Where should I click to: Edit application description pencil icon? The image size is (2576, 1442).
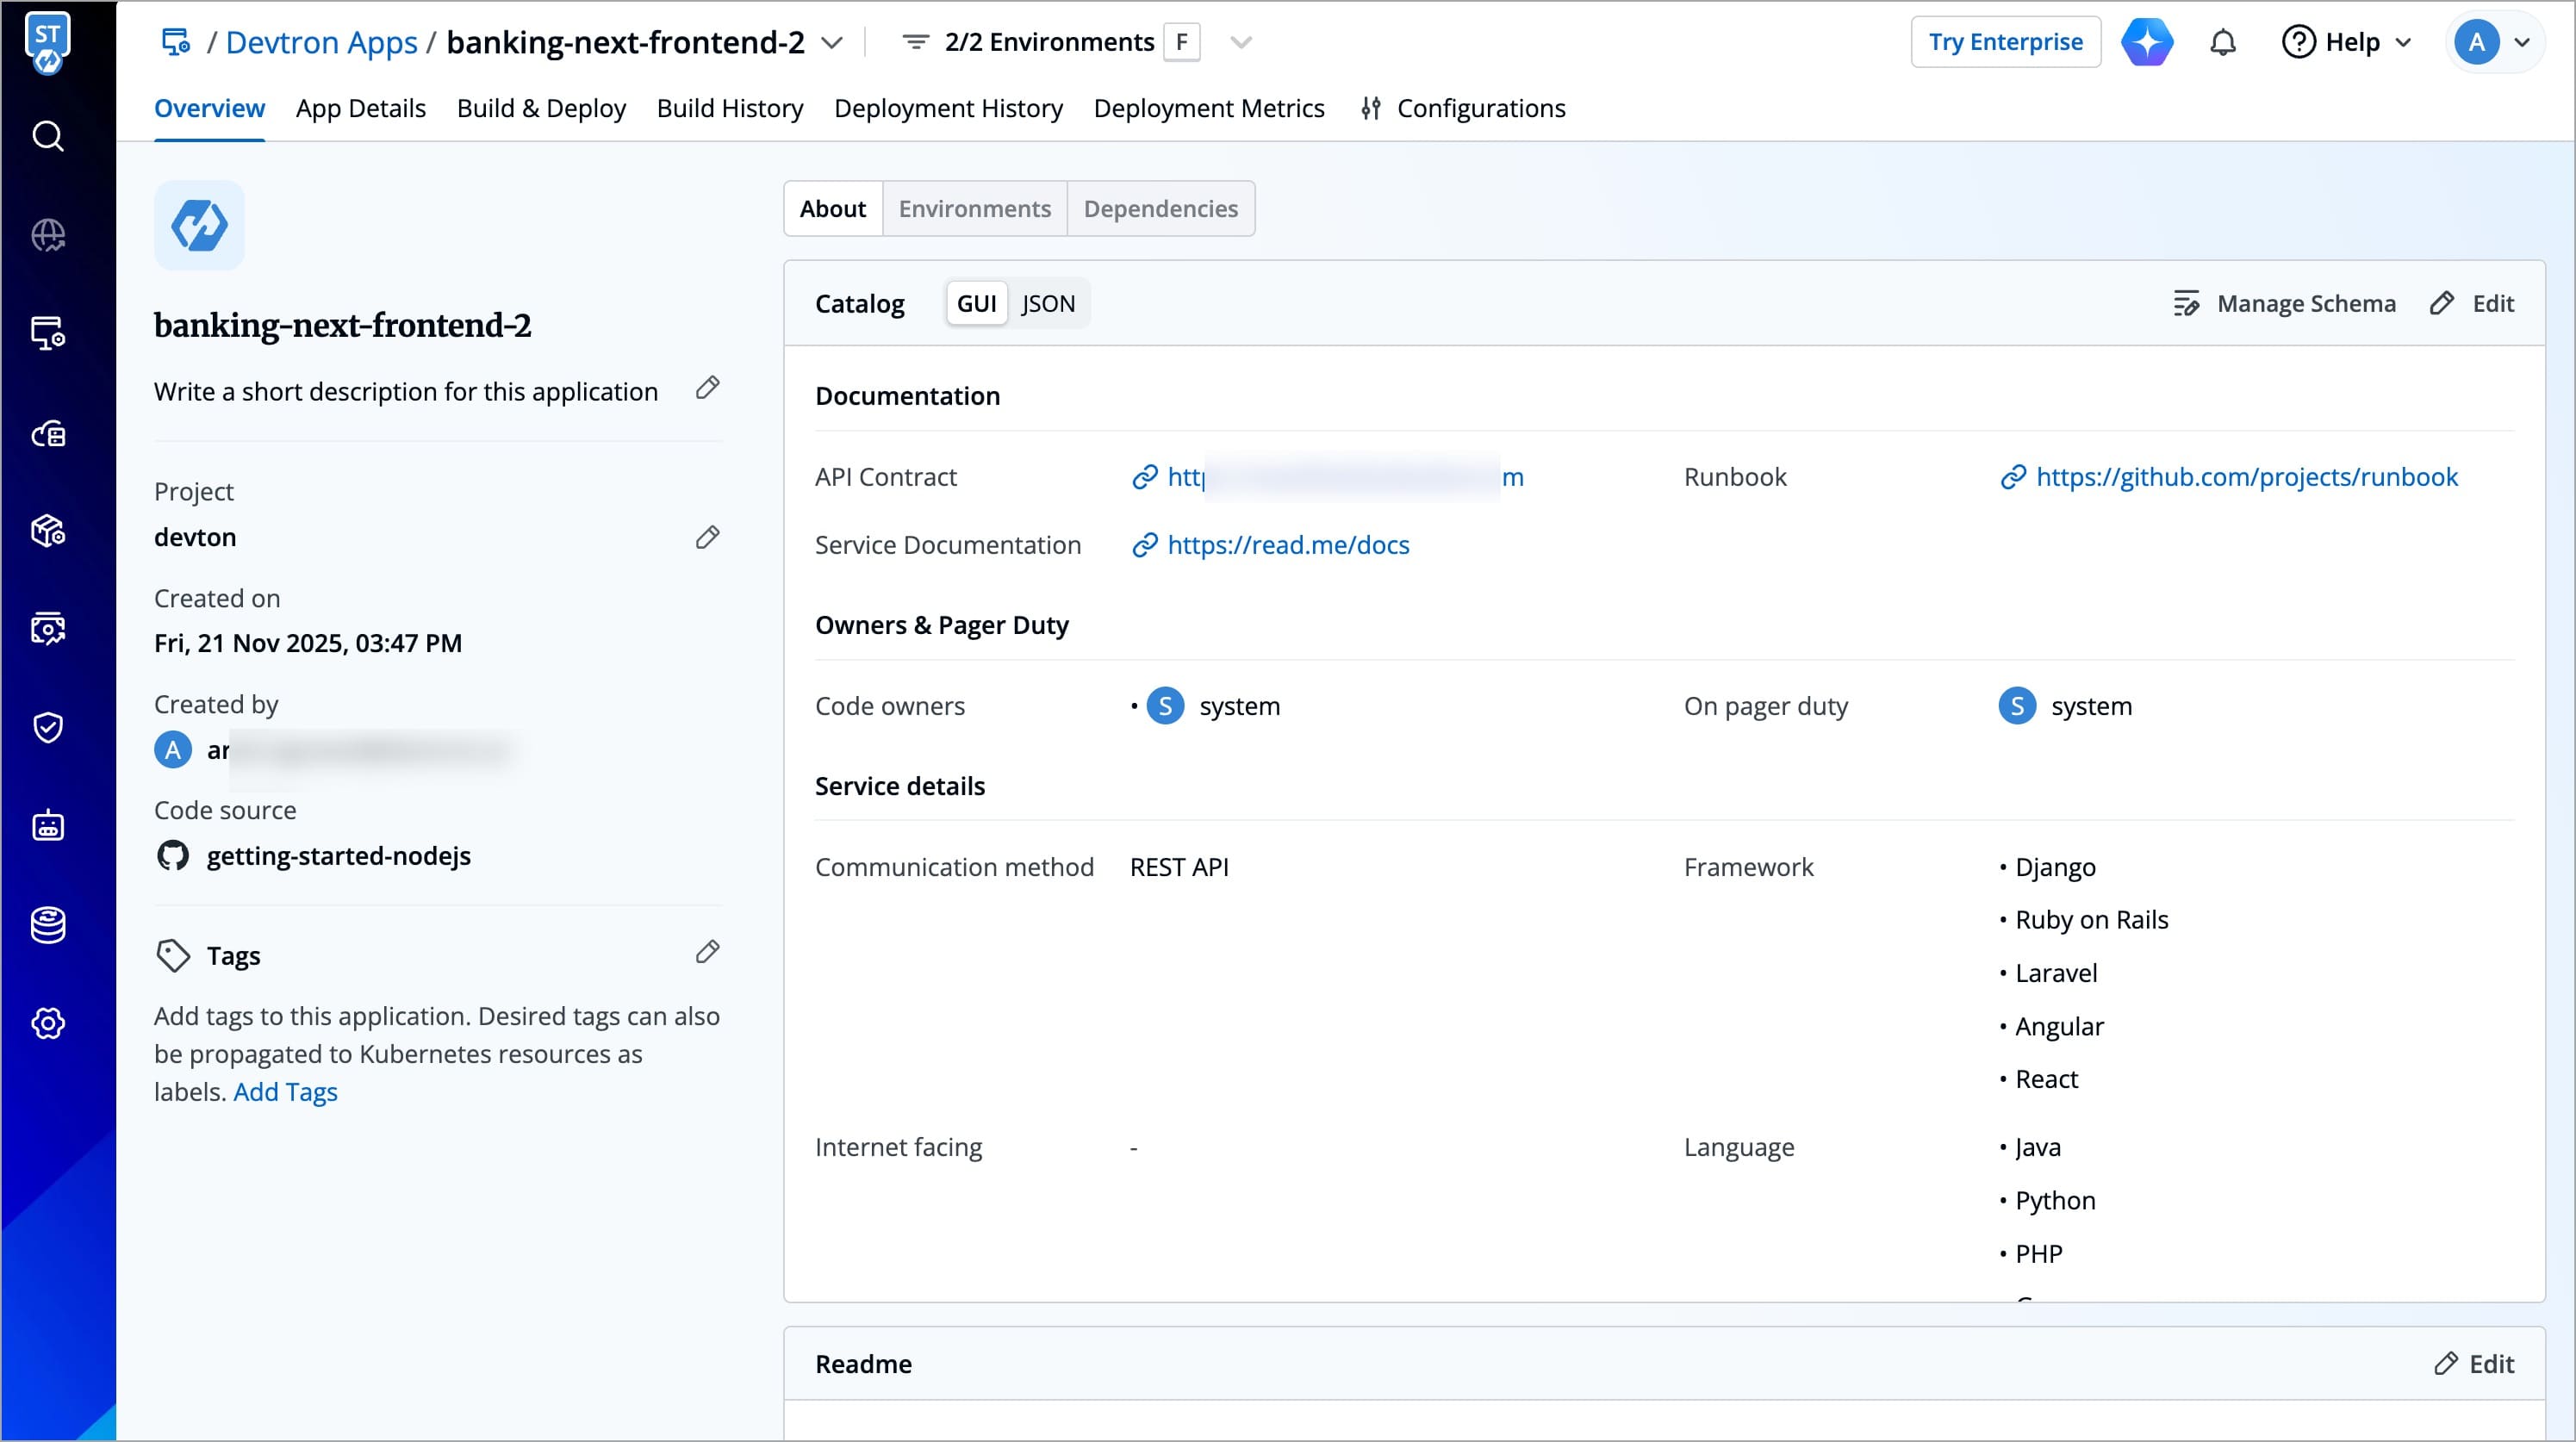[x=707, y=388]
